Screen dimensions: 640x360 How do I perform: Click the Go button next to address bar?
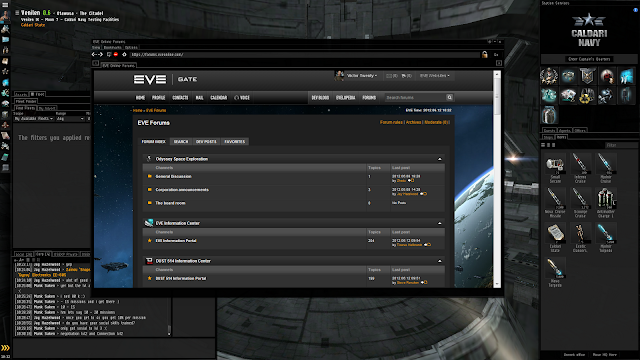(496, 55)
